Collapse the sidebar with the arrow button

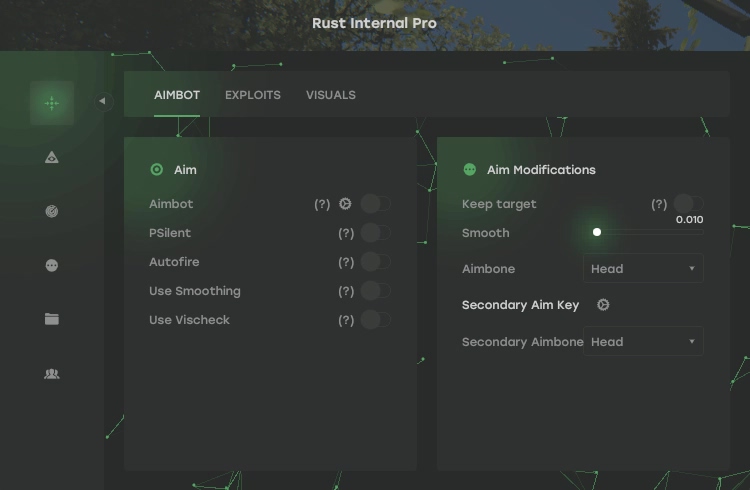click(102, 101)
